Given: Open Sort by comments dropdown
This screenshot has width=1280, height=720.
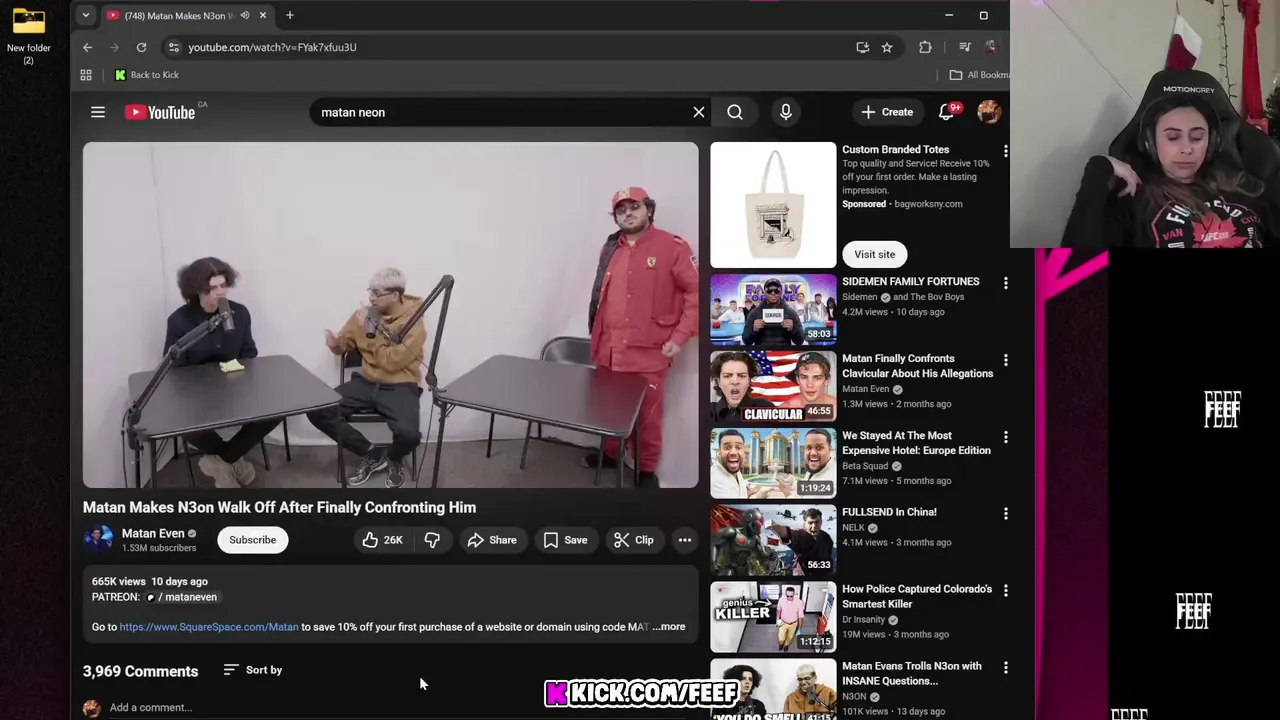Looking at the screenshot, I should pyautogui.click(x=253, y=670).
